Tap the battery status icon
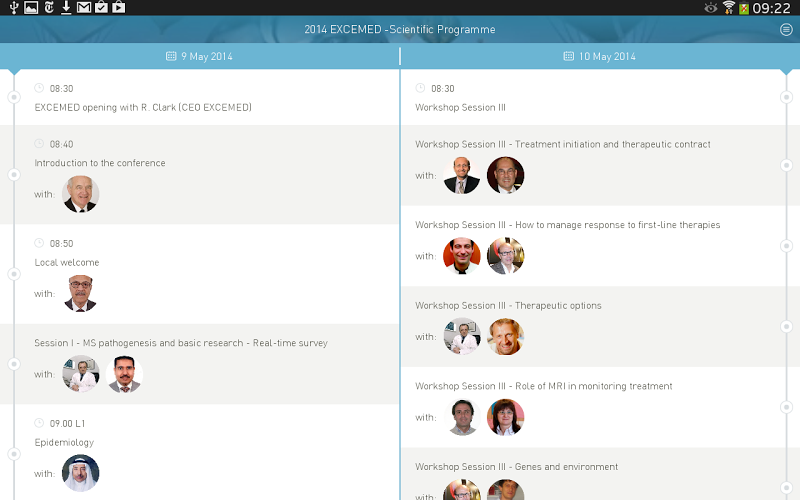The image size is (800, 500). (x=744, y=8)
